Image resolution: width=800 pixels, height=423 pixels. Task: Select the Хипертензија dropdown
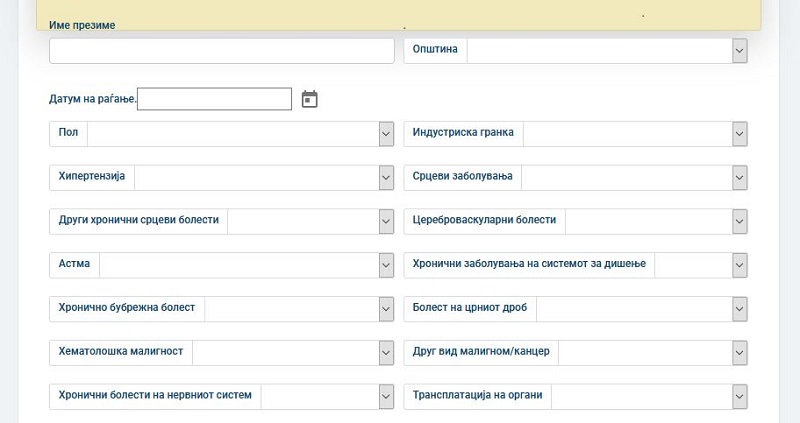(264, 178)
